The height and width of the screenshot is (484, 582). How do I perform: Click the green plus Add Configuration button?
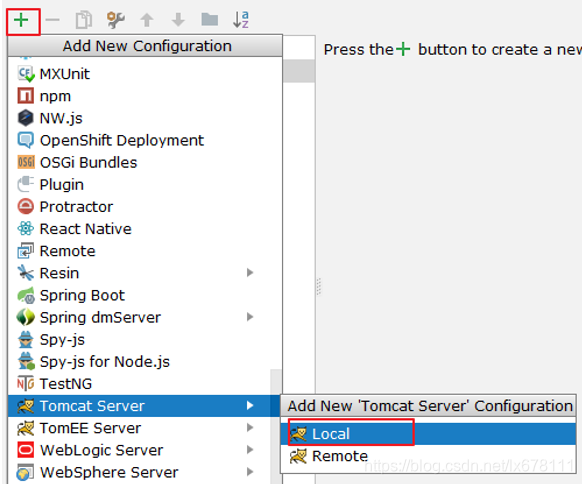click(x=21, y=20)
